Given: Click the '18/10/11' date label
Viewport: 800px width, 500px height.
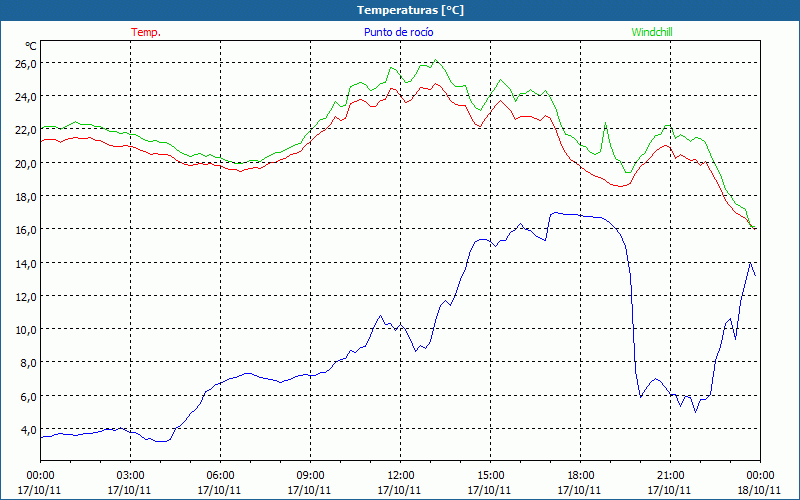Looking at the screenshot, I should pos(759,490).
